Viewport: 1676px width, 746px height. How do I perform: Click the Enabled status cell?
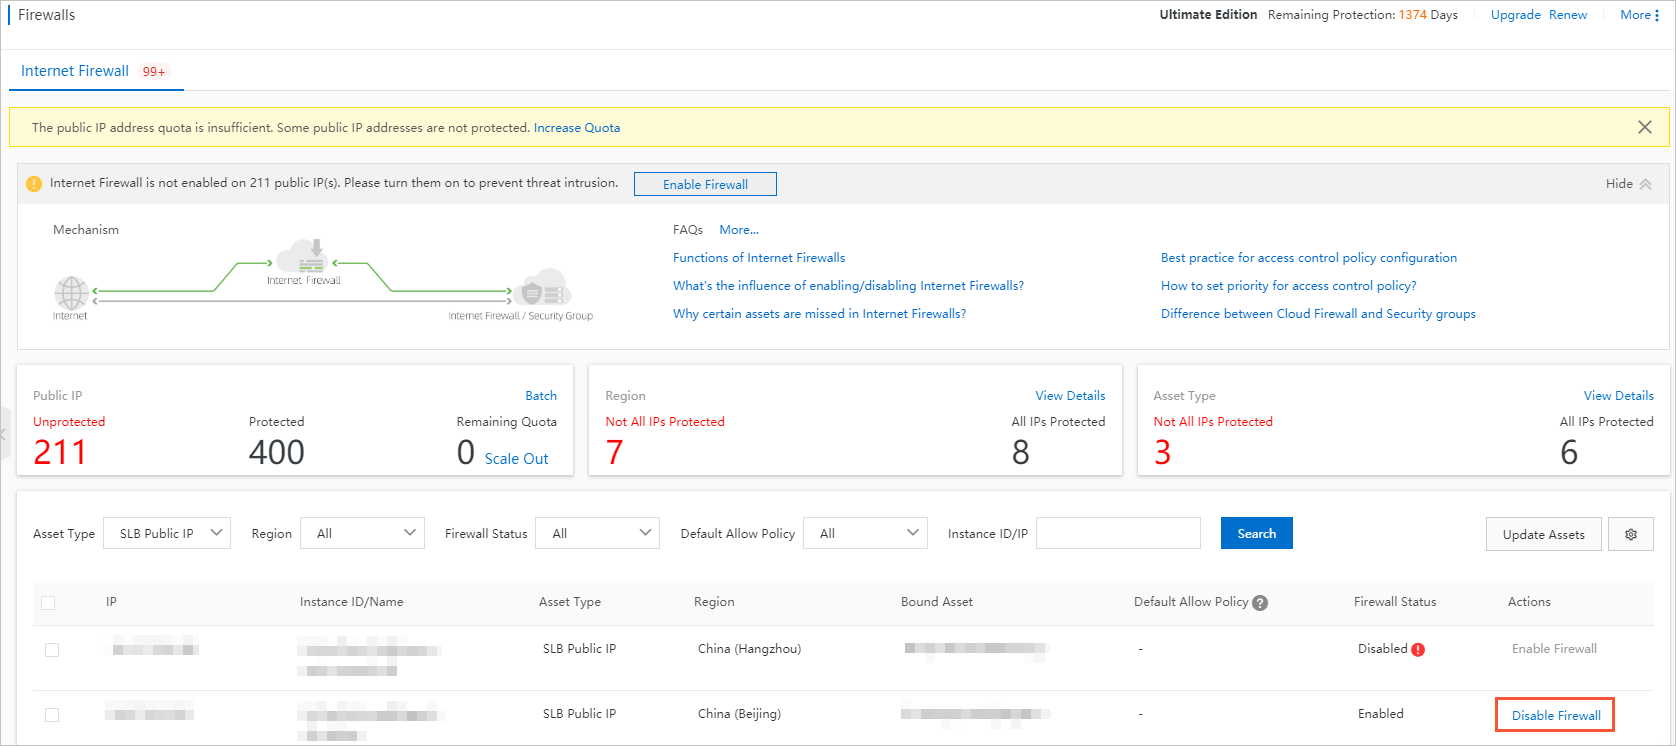coord(1381,714)
